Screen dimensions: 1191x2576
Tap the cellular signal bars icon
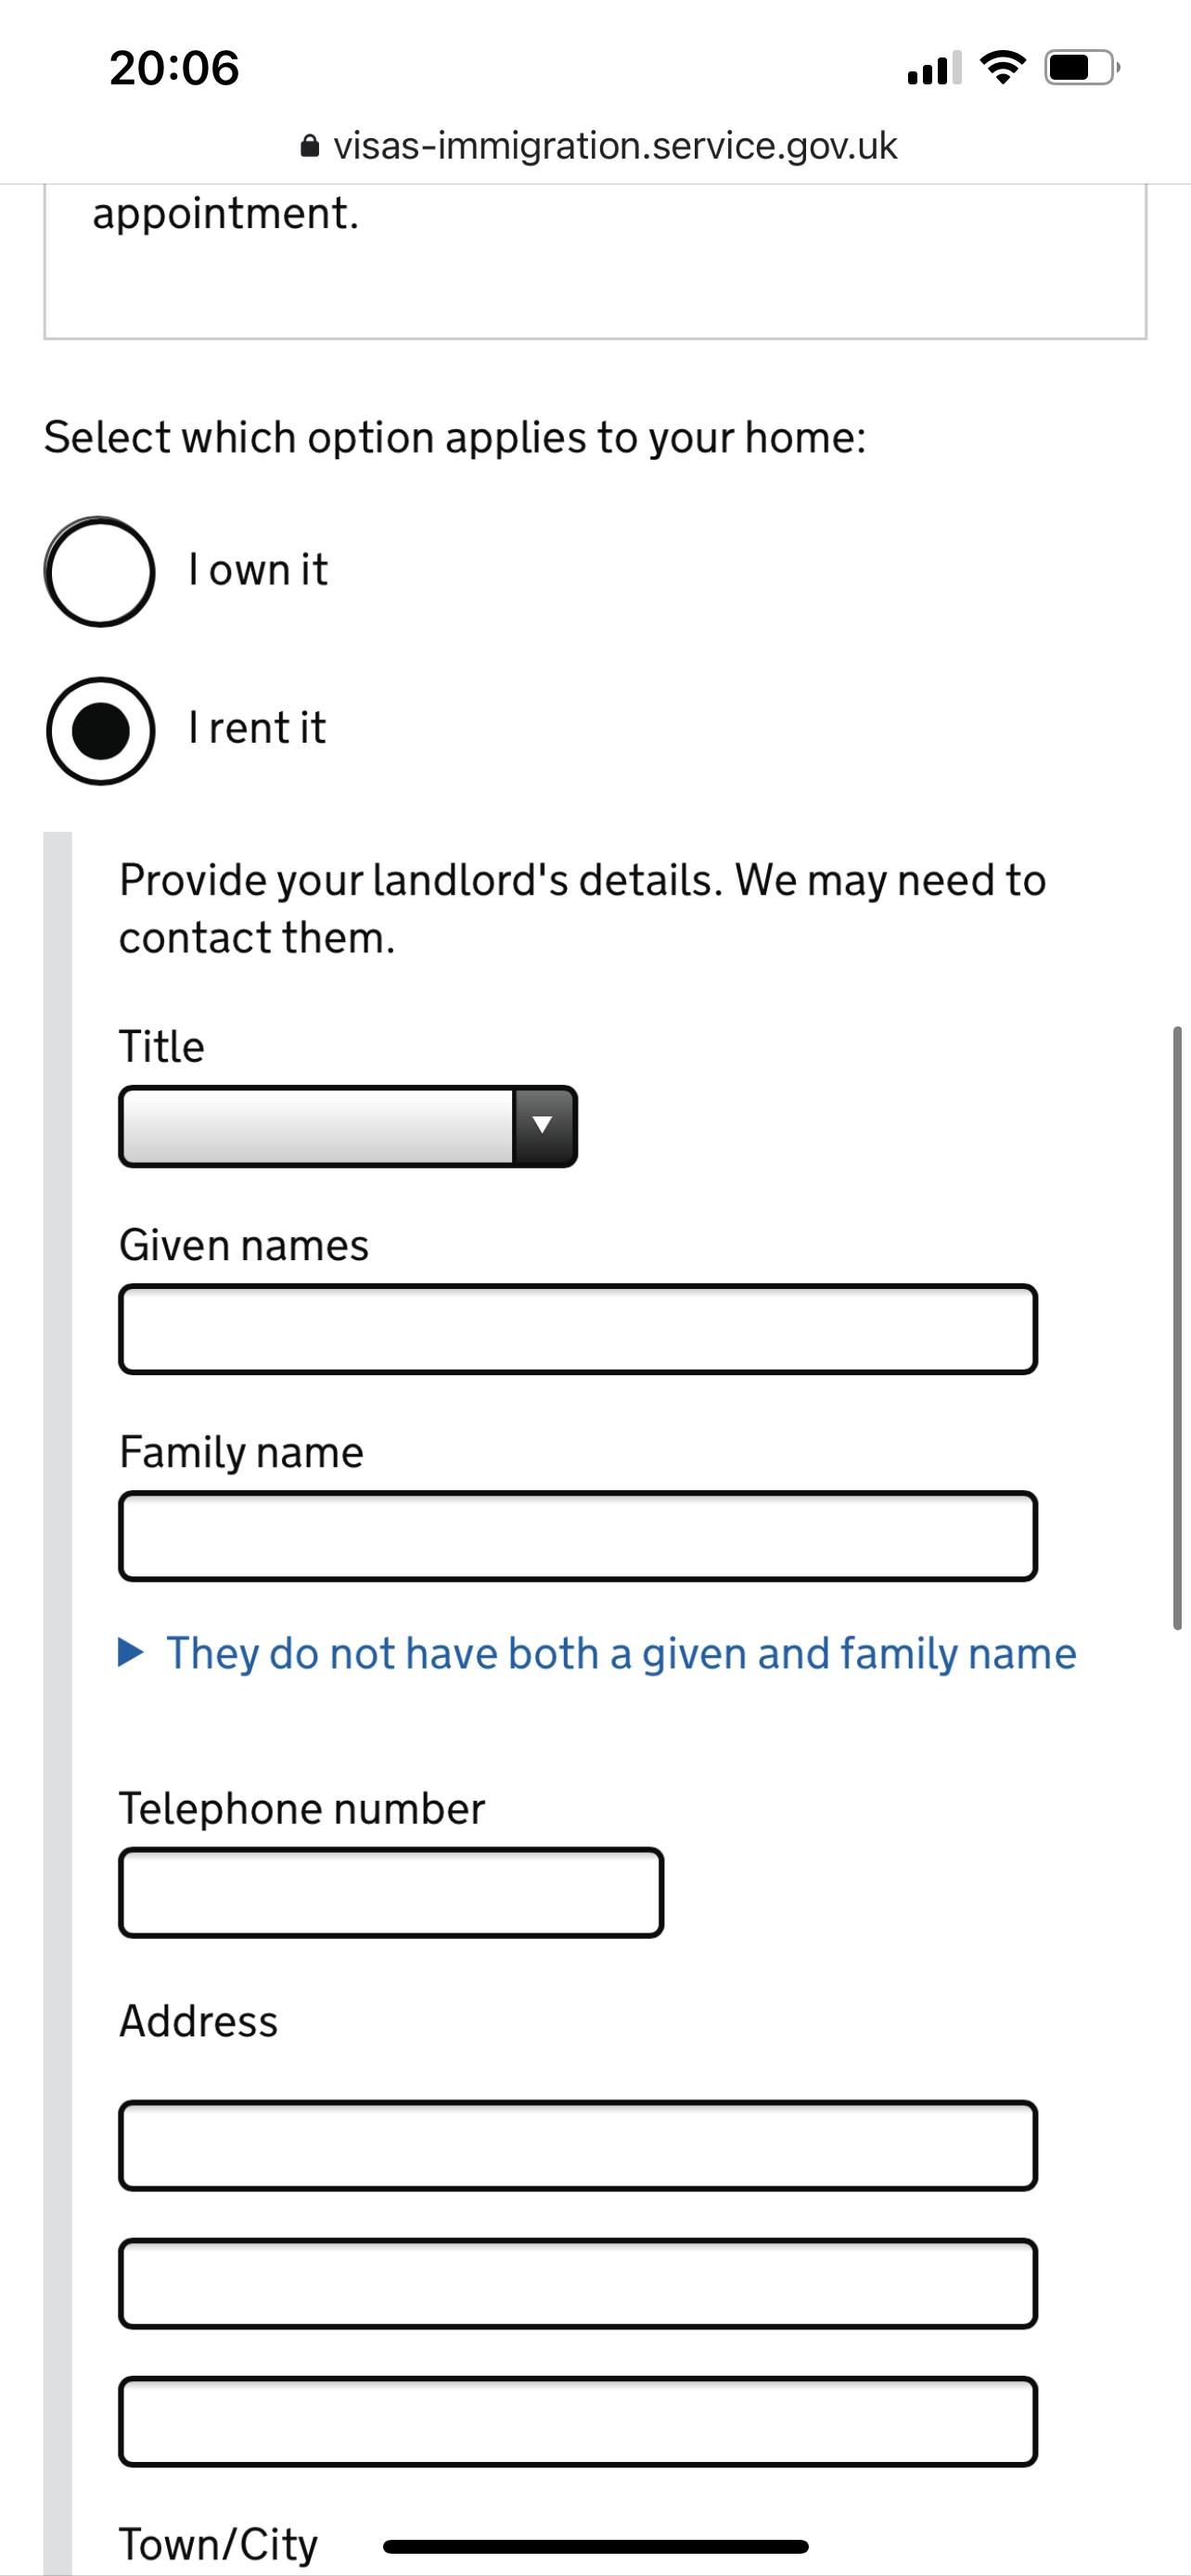[x=934, y=68]
